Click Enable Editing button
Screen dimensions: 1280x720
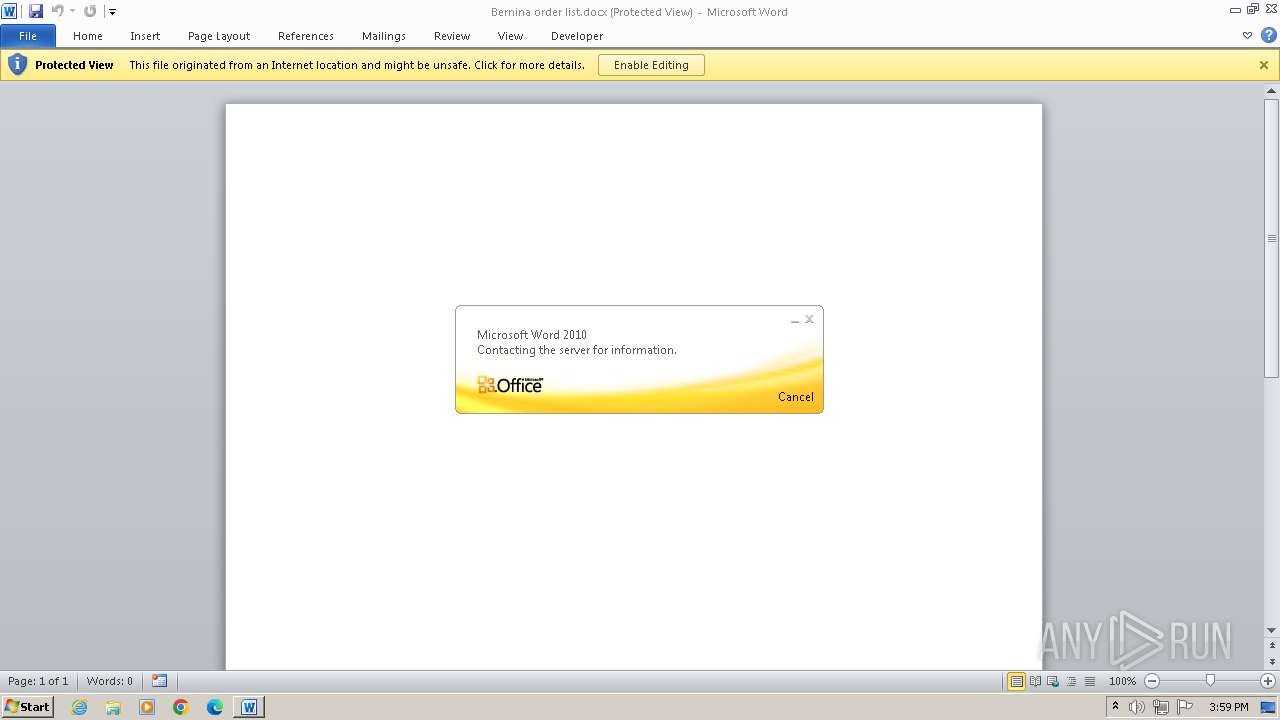[651, 65]
